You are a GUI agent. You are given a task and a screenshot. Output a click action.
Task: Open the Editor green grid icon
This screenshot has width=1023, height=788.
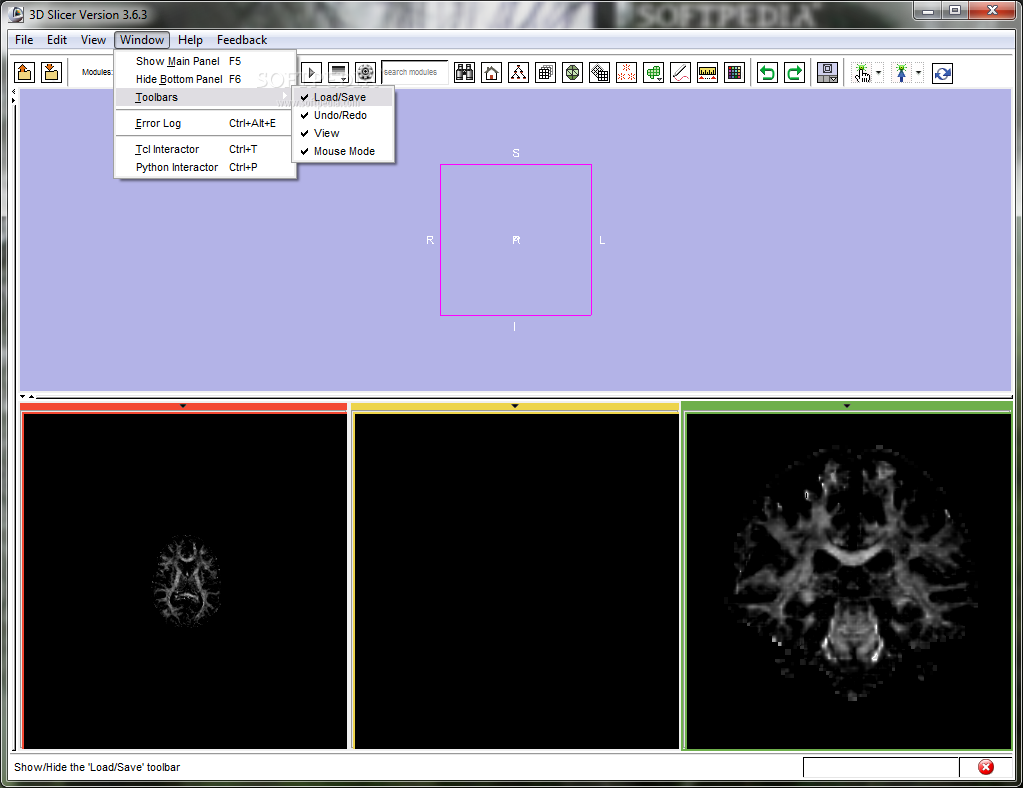pos(653,72)
